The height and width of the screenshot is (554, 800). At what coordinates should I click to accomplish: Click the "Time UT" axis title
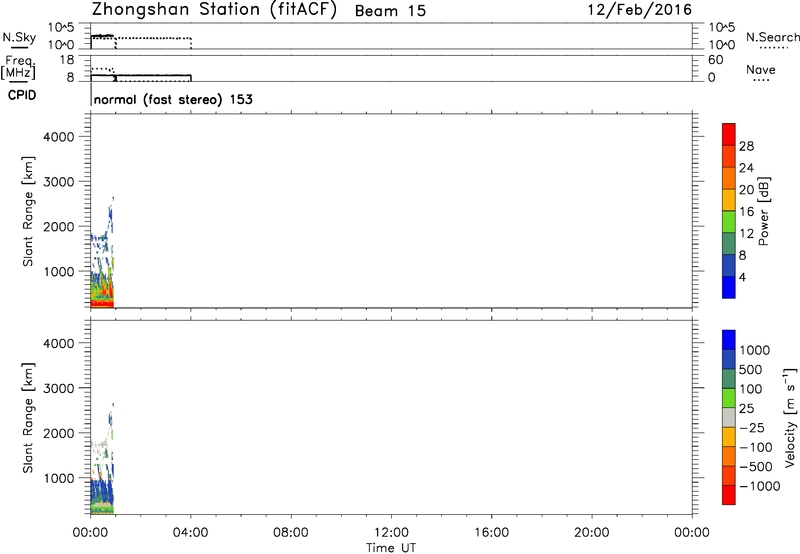click(391, 548)
